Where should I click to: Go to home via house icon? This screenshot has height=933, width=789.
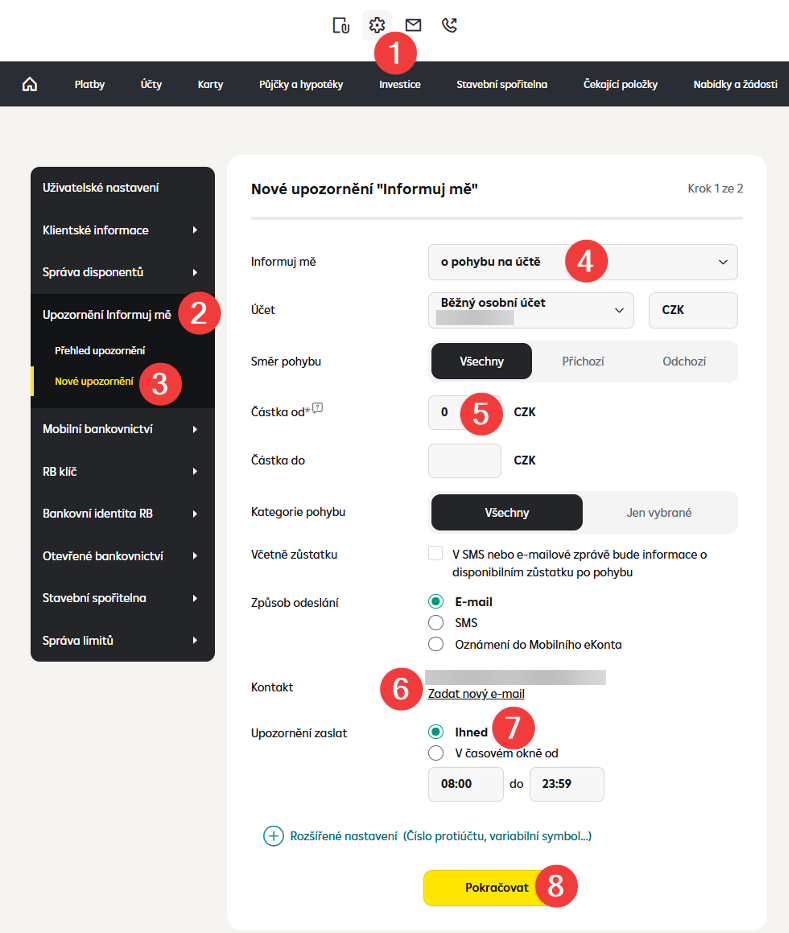click(x=29, y=85)
